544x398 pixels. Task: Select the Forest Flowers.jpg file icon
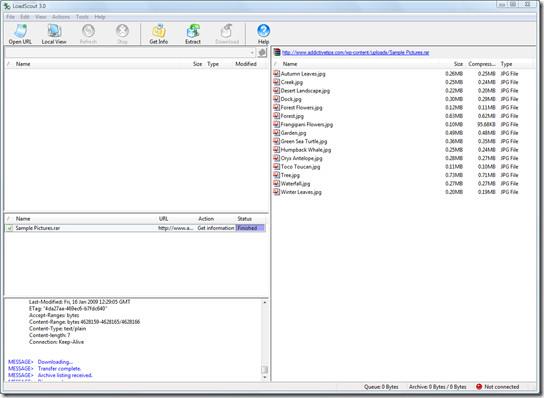tap(277, 107)
